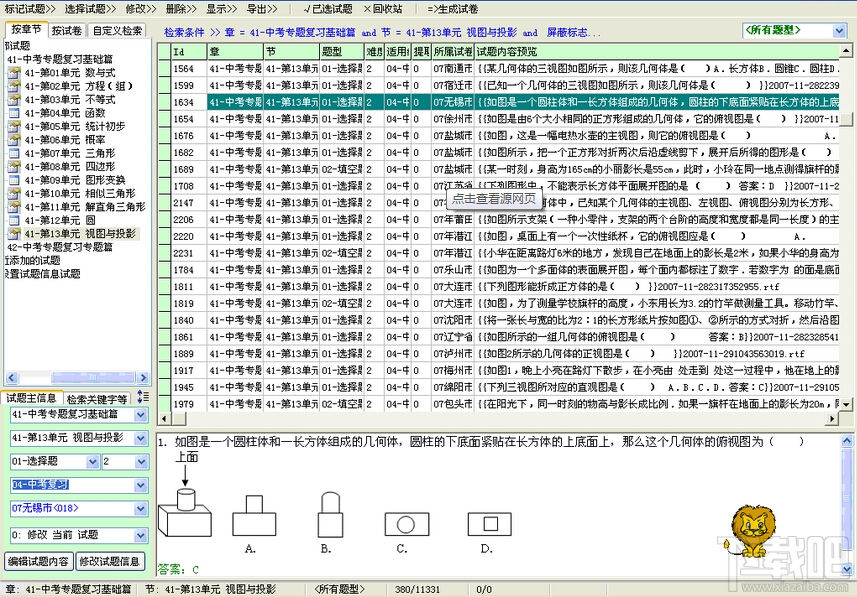Click the 修改试题信息 button
The width and height of the screenshot is (857, 597).
coord(110,561)
